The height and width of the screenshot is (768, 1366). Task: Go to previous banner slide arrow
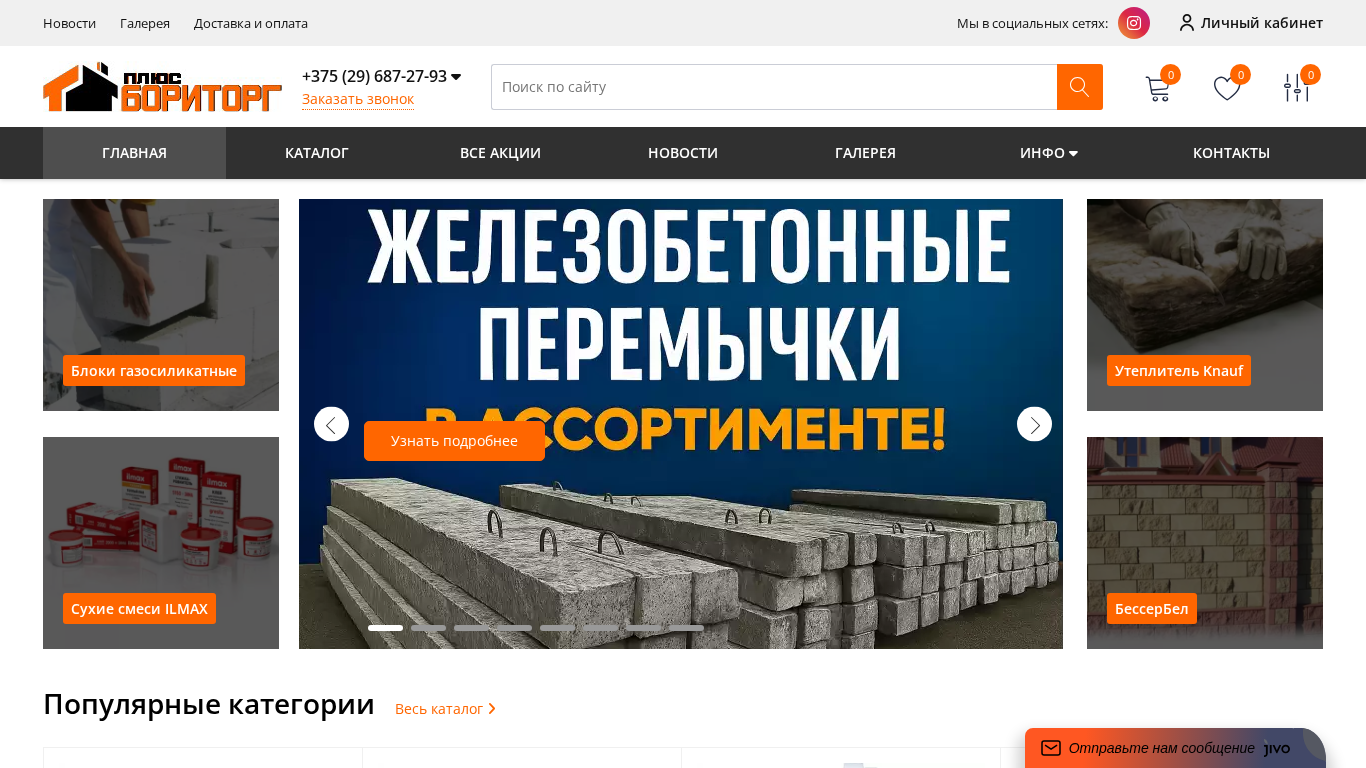coord(331,424)
